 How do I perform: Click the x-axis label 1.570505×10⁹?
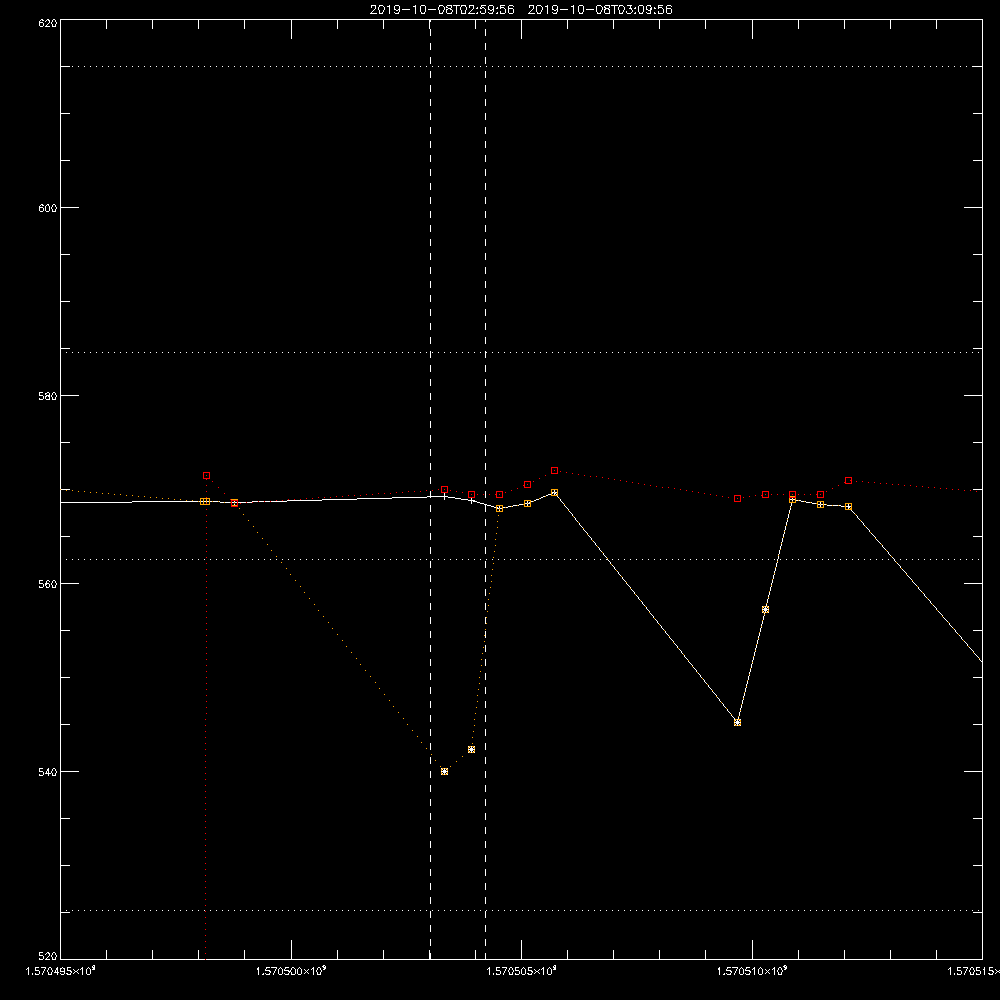(x=522, y=971)
